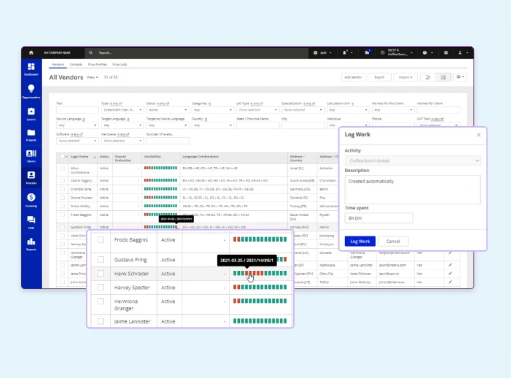The height and width of the screenshot is (378, 511).
Task: Switch to the Contacts tab
Action: click(76, 64)
